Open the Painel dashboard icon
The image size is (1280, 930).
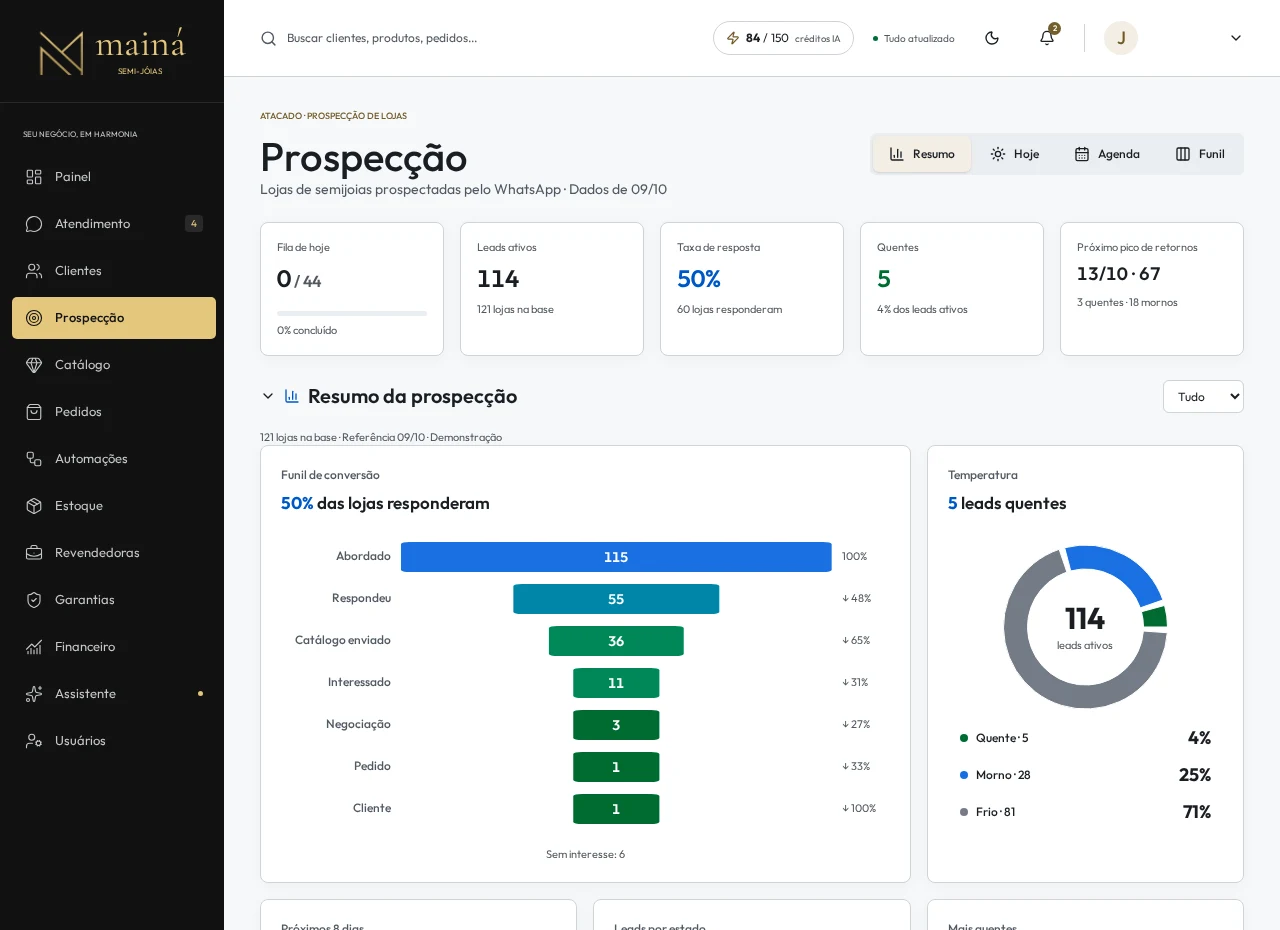(34, 177)
